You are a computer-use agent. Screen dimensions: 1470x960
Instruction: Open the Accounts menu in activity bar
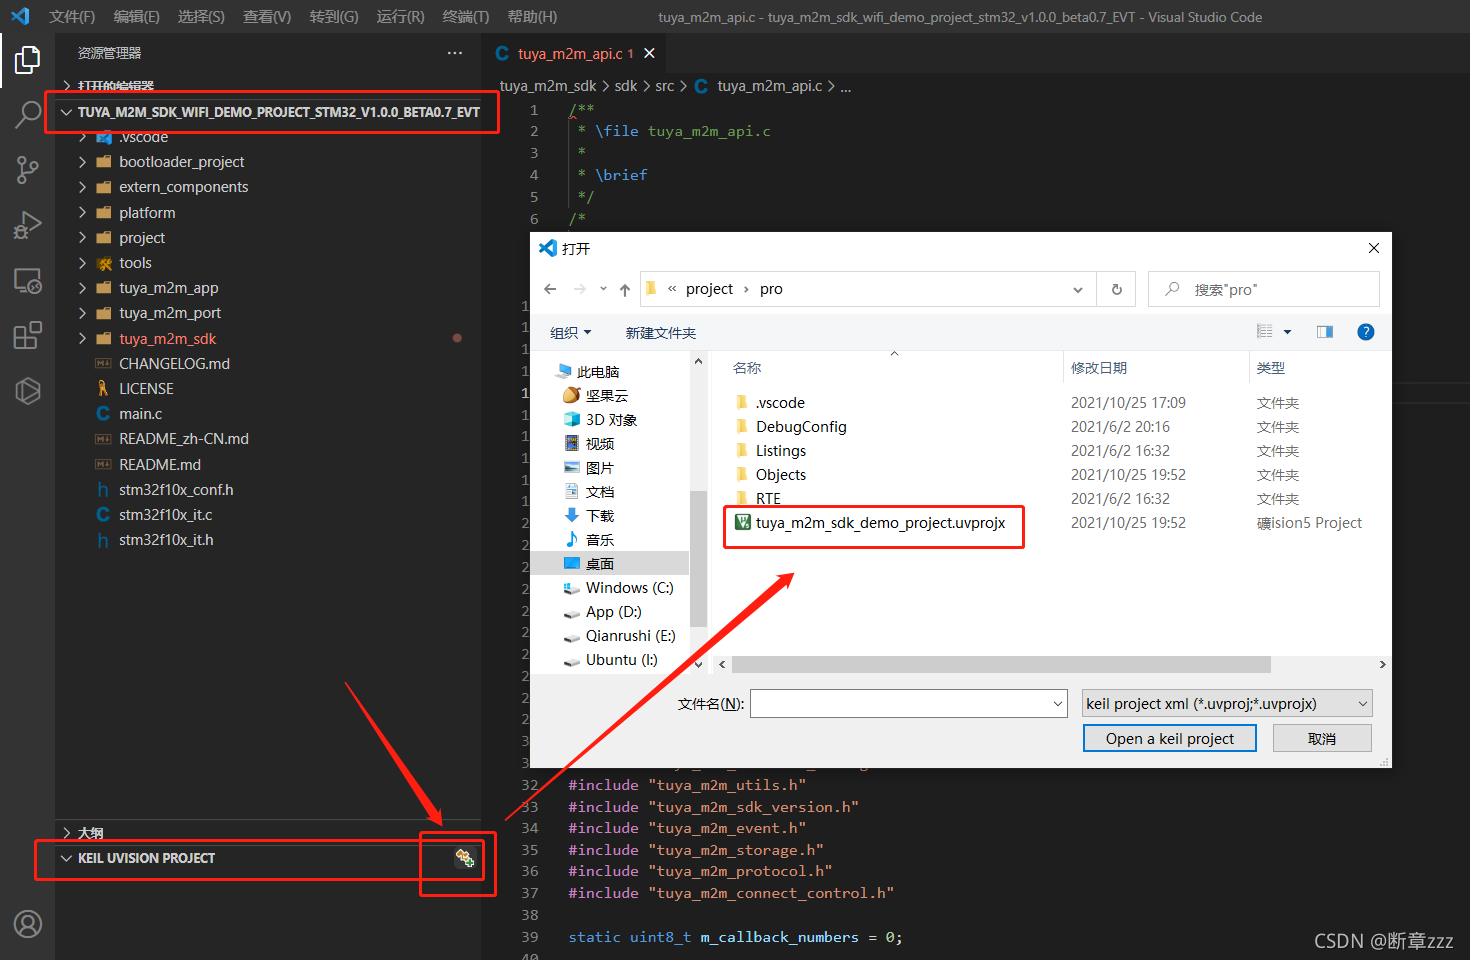pyautogui.click(x=27, y=924)
